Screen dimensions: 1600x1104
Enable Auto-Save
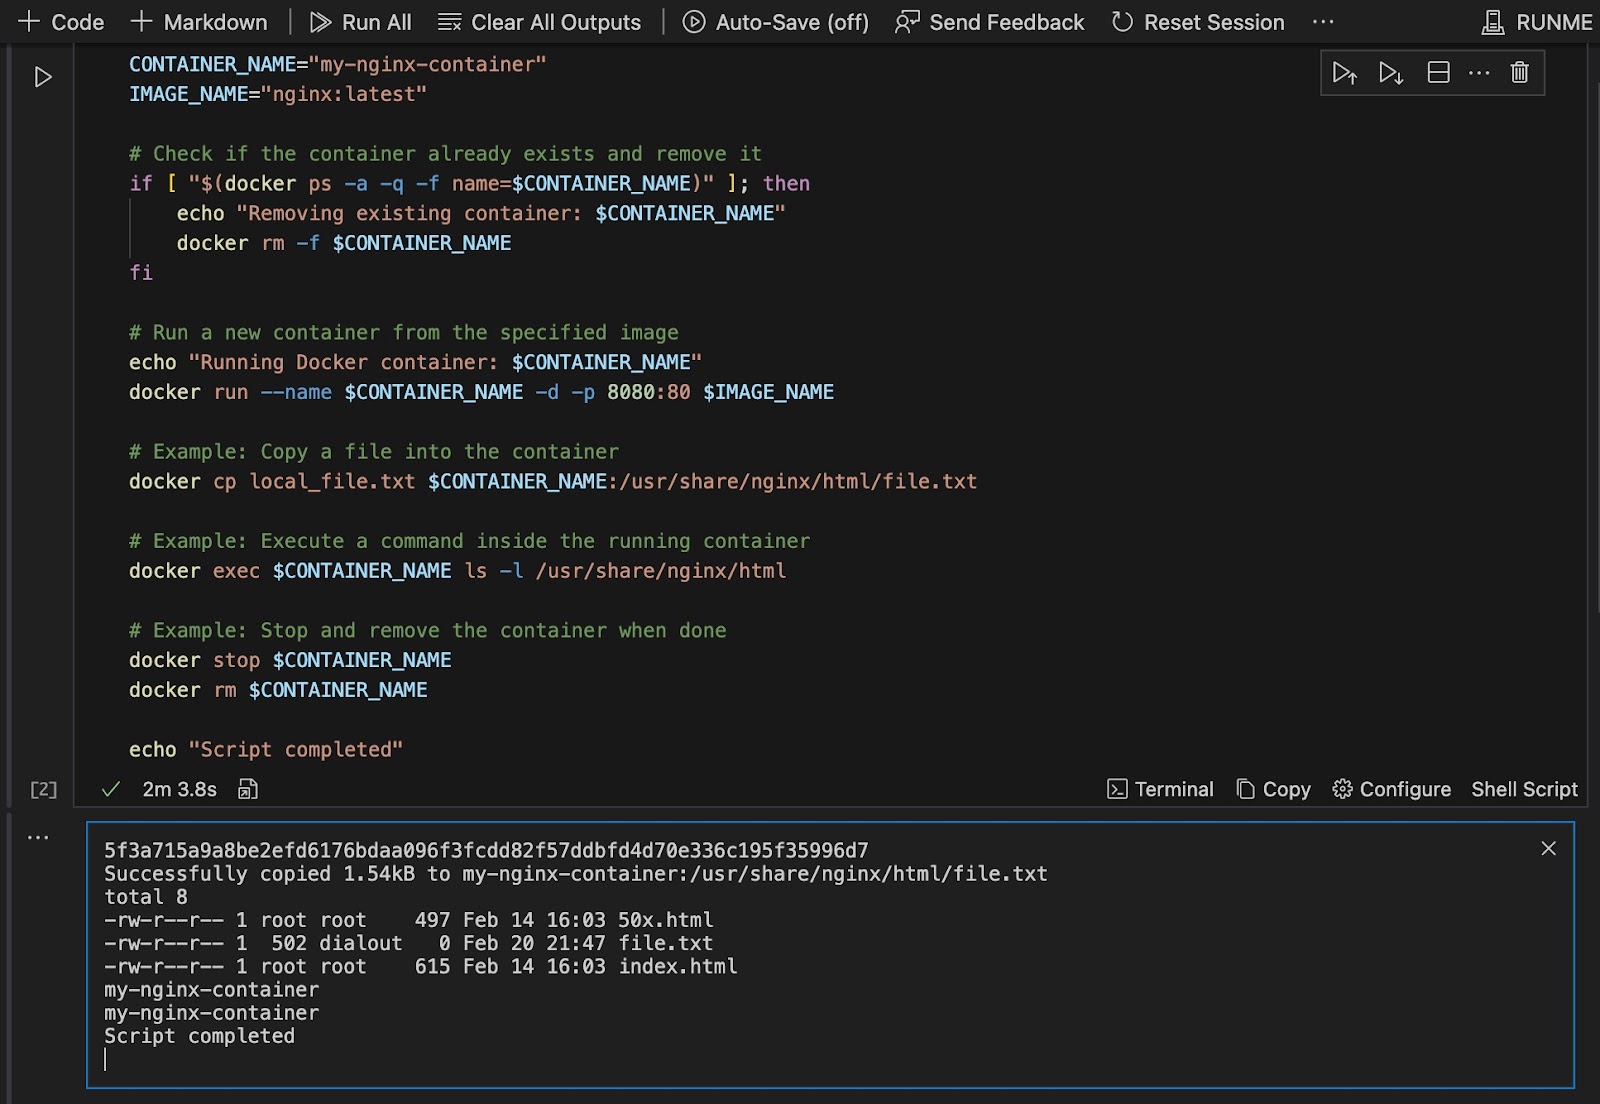coord(775,21)
